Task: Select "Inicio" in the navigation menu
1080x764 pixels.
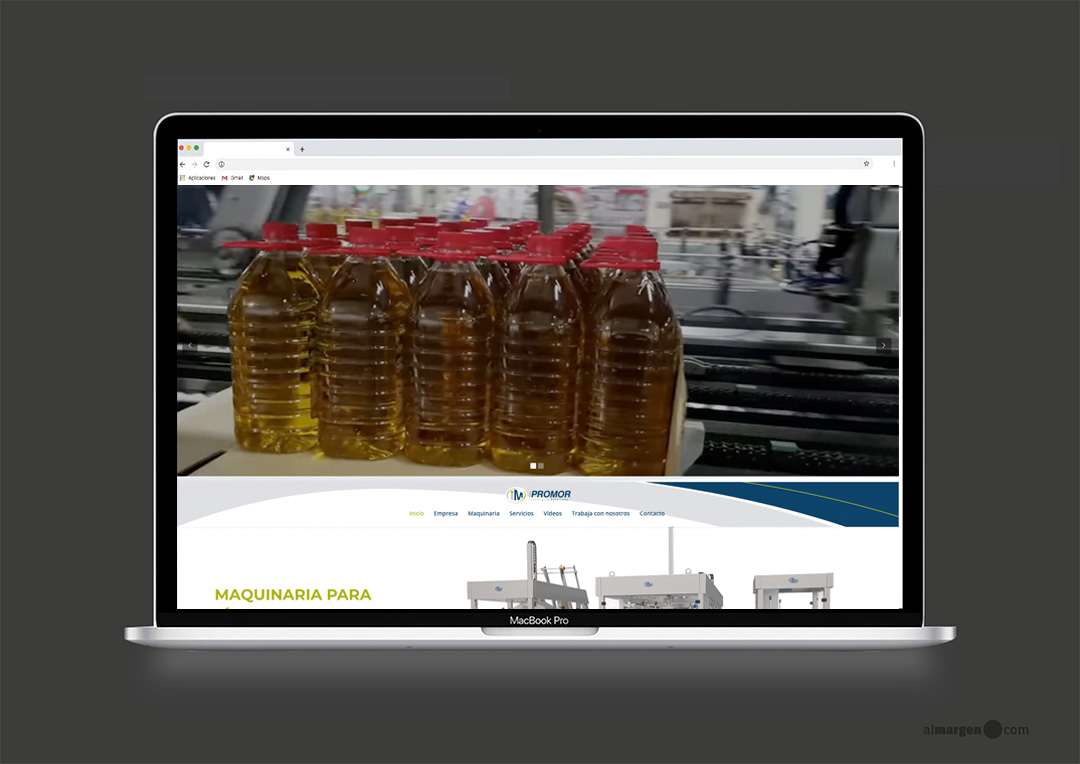Action: pyautogui.click(x=416, y=513)
